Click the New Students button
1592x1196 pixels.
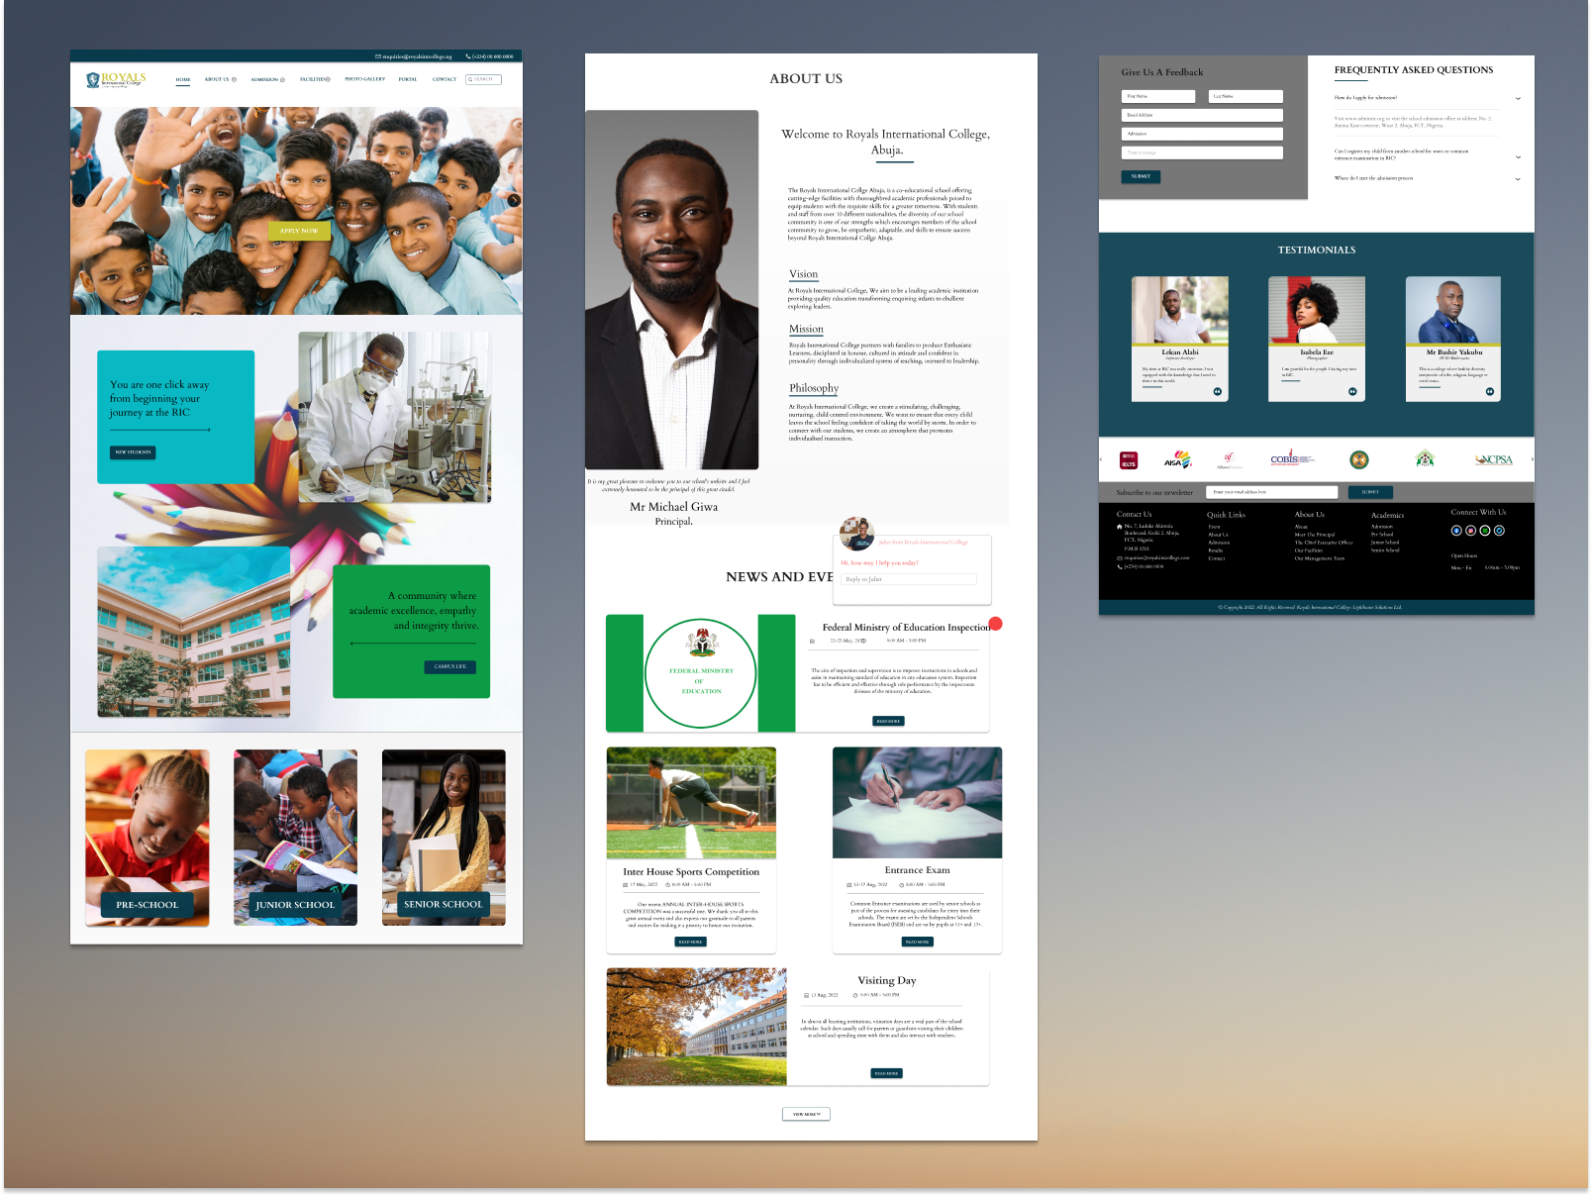pyautogui.click(x=133, y=452)
